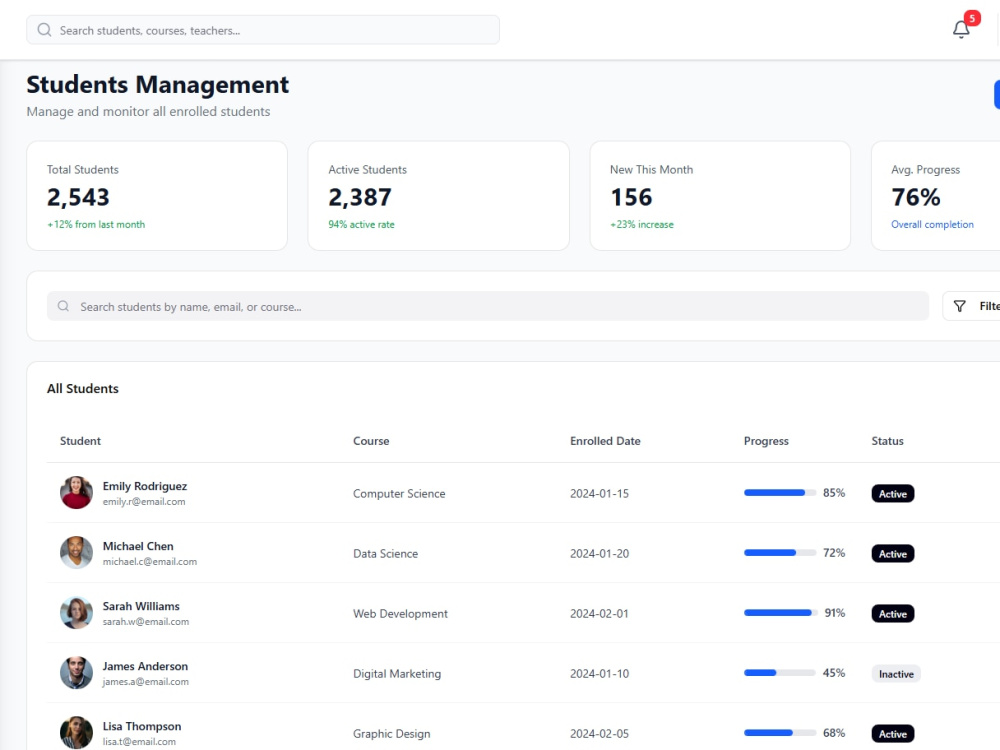The width and height of the screenshot is (1000, 750).
Task: Click the All Students heading
Action: coord(83,388)
